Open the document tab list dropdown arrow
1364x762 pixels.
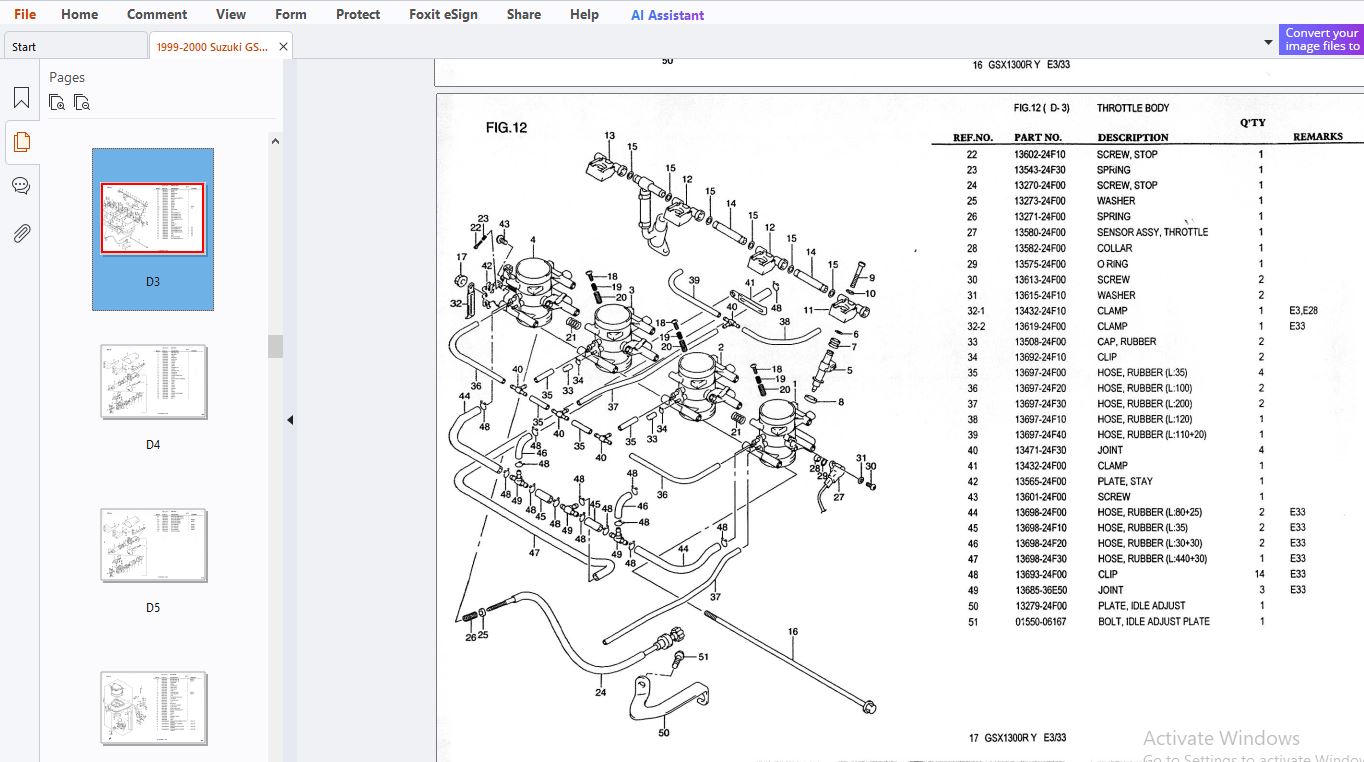coord(1268,43)
